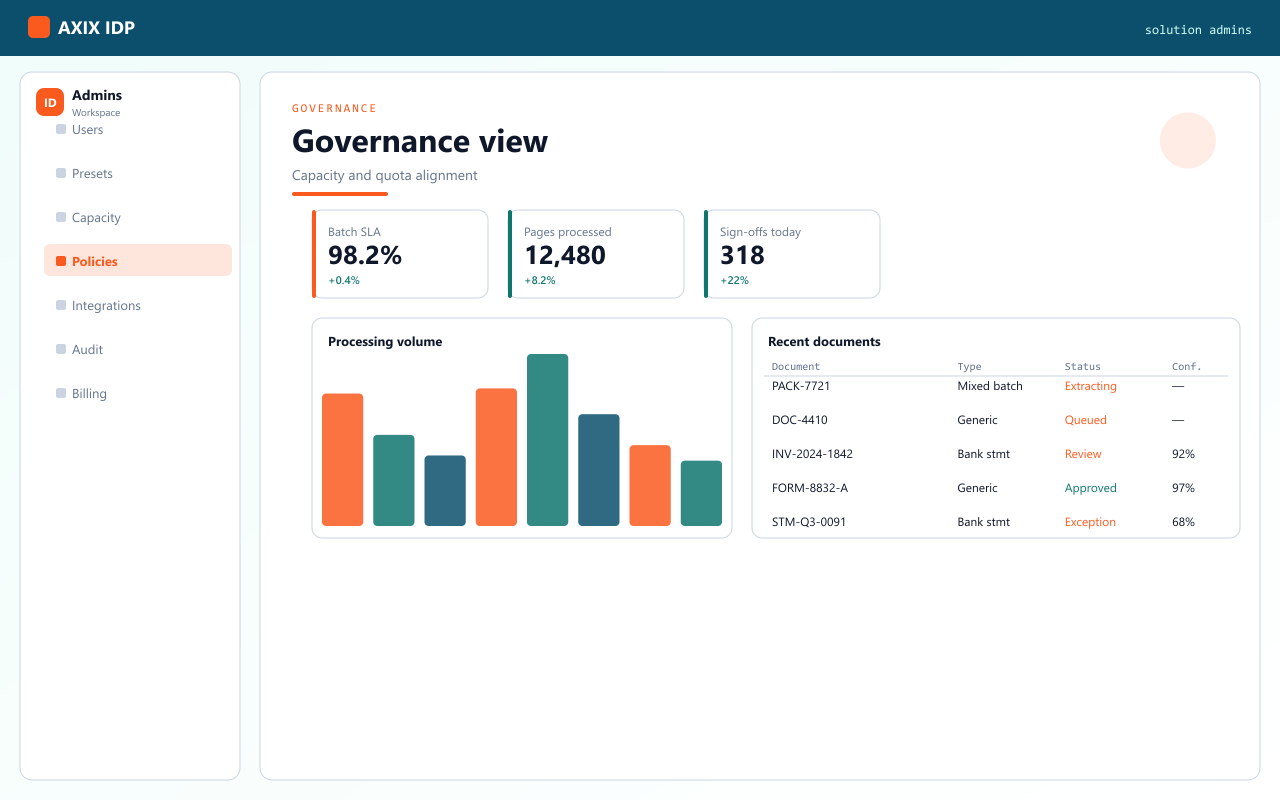This screenshot has height=800, width=1280.
Task: Click the tallest teal bar in Processing volume
Action: click(547, 440)
